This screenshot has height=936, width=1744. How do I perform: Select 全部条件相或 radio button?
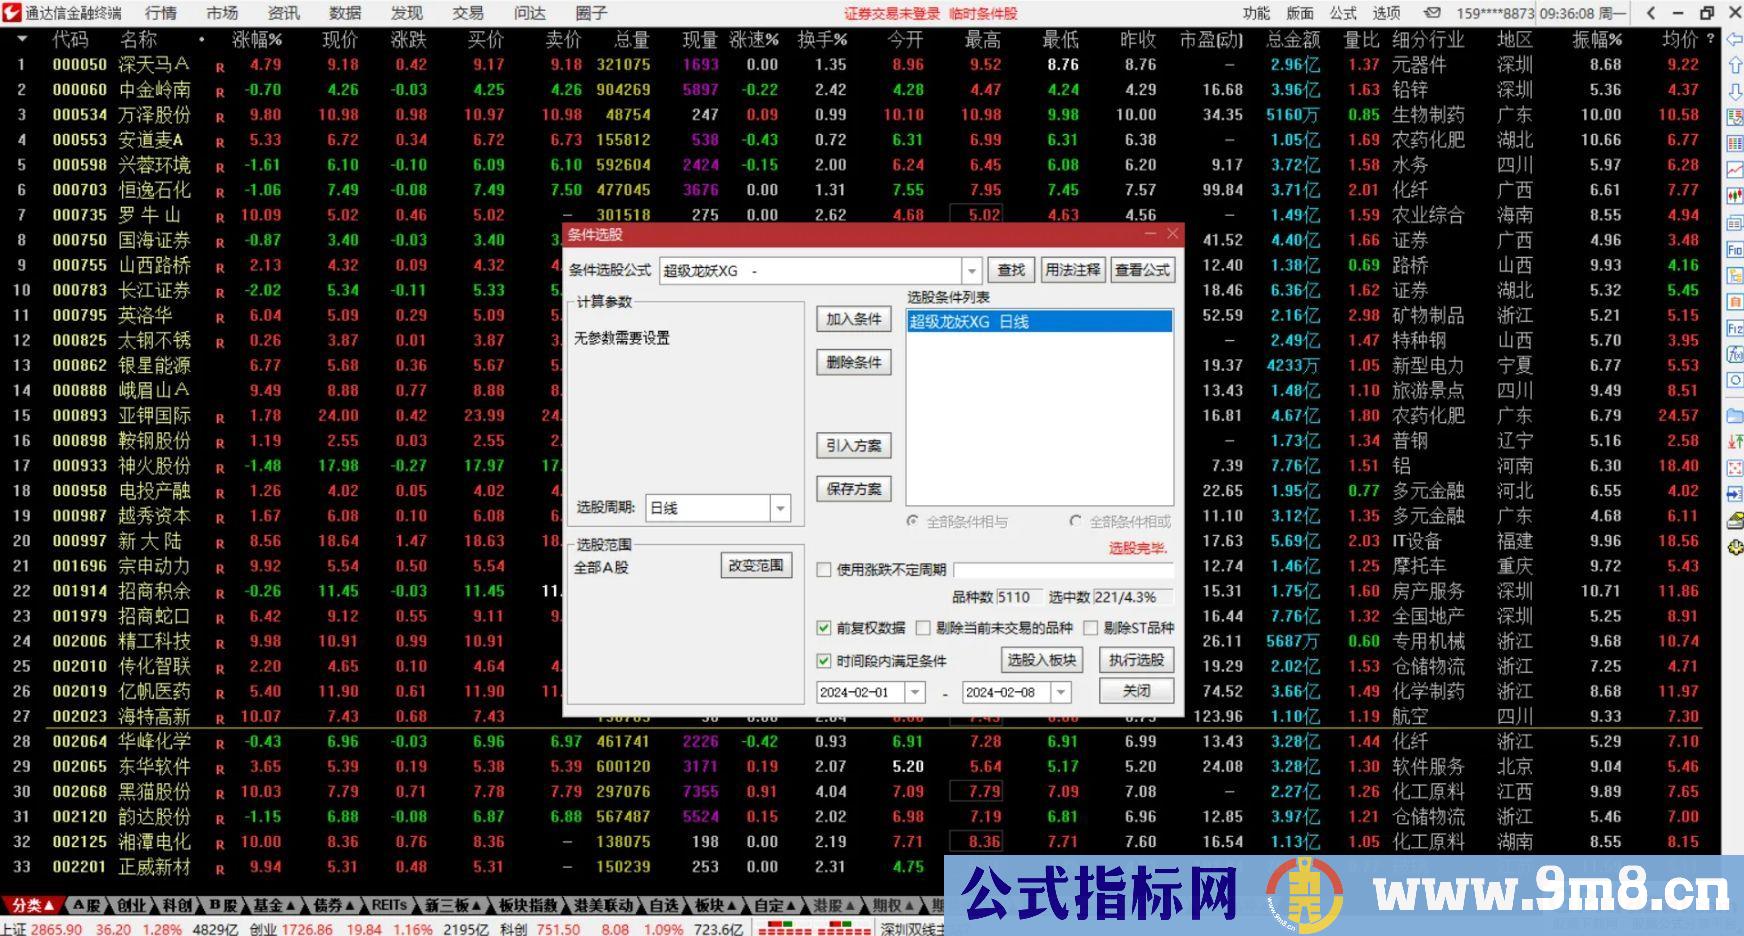(x=1075, y=521)
